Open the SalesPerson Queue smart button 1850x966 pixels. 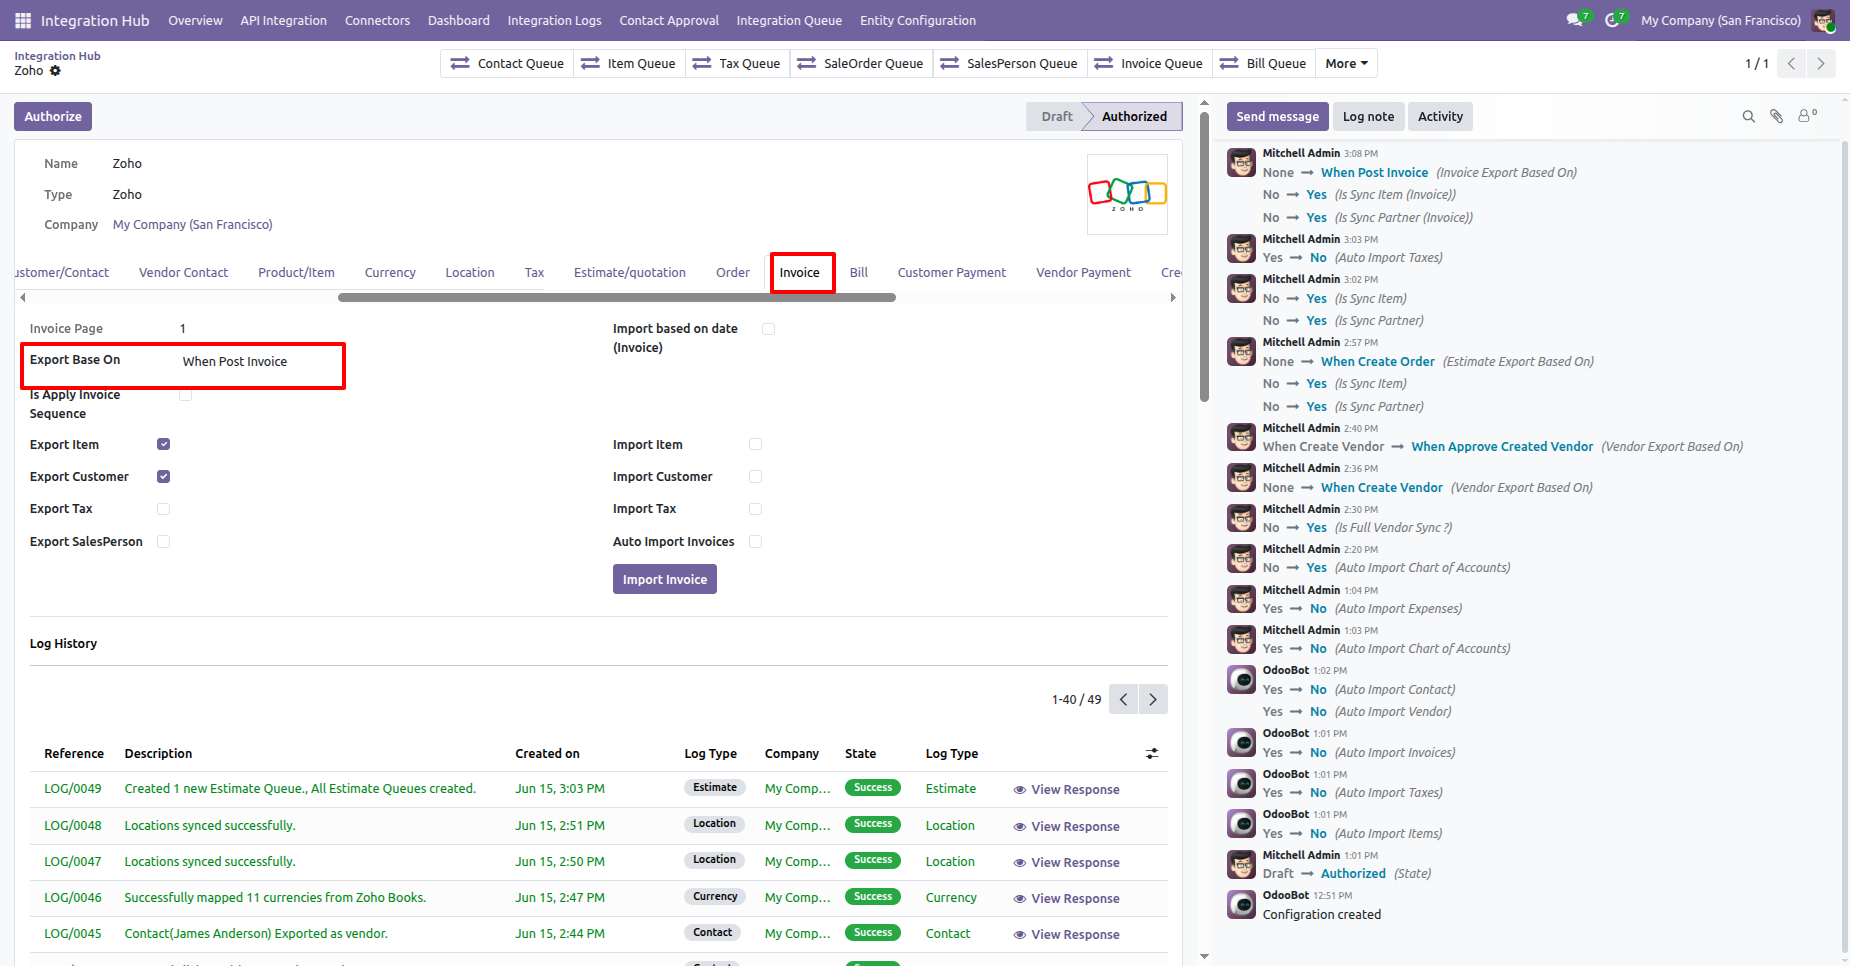pyautogui.click(x=1009, y=64)
